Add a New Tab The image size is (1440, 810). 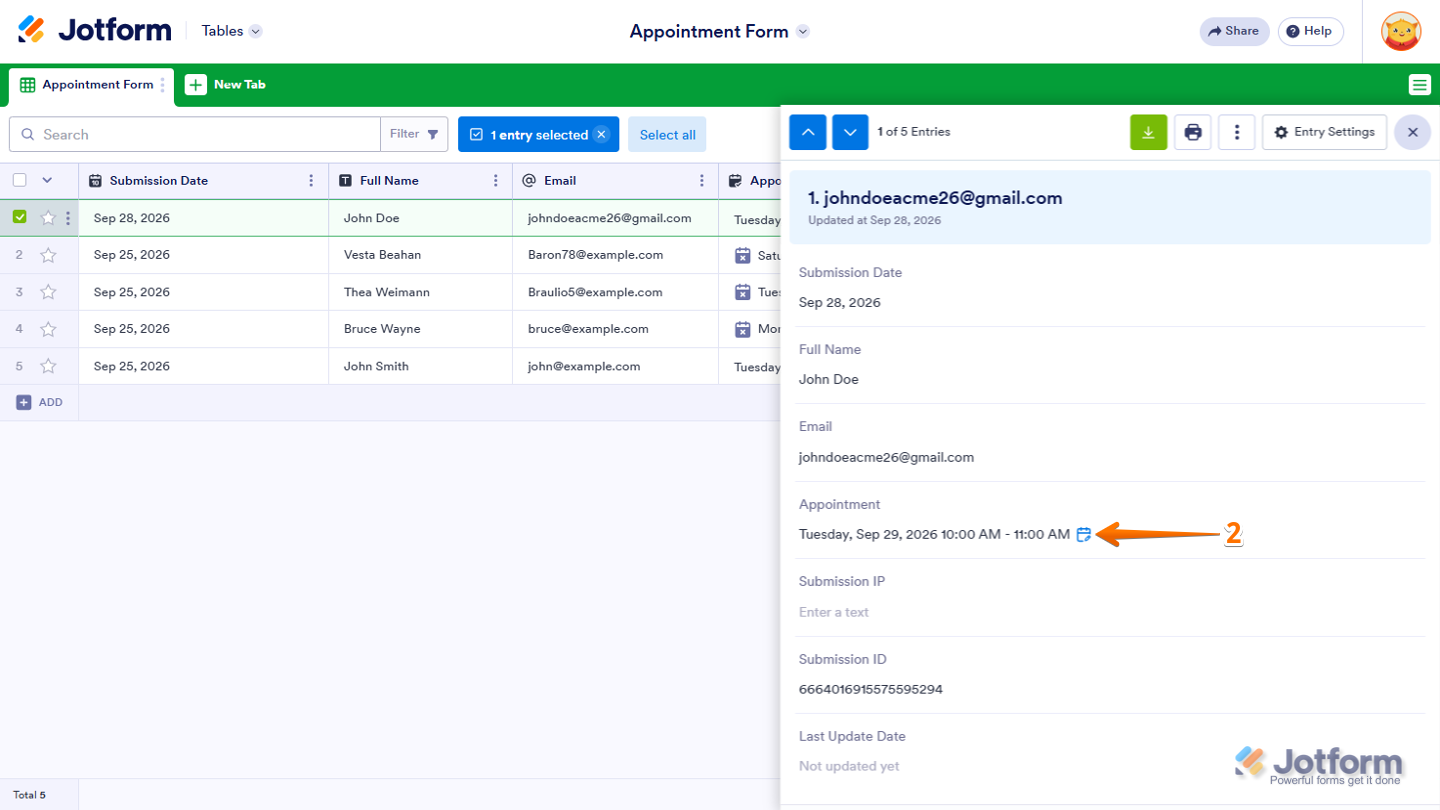[226, 85]
